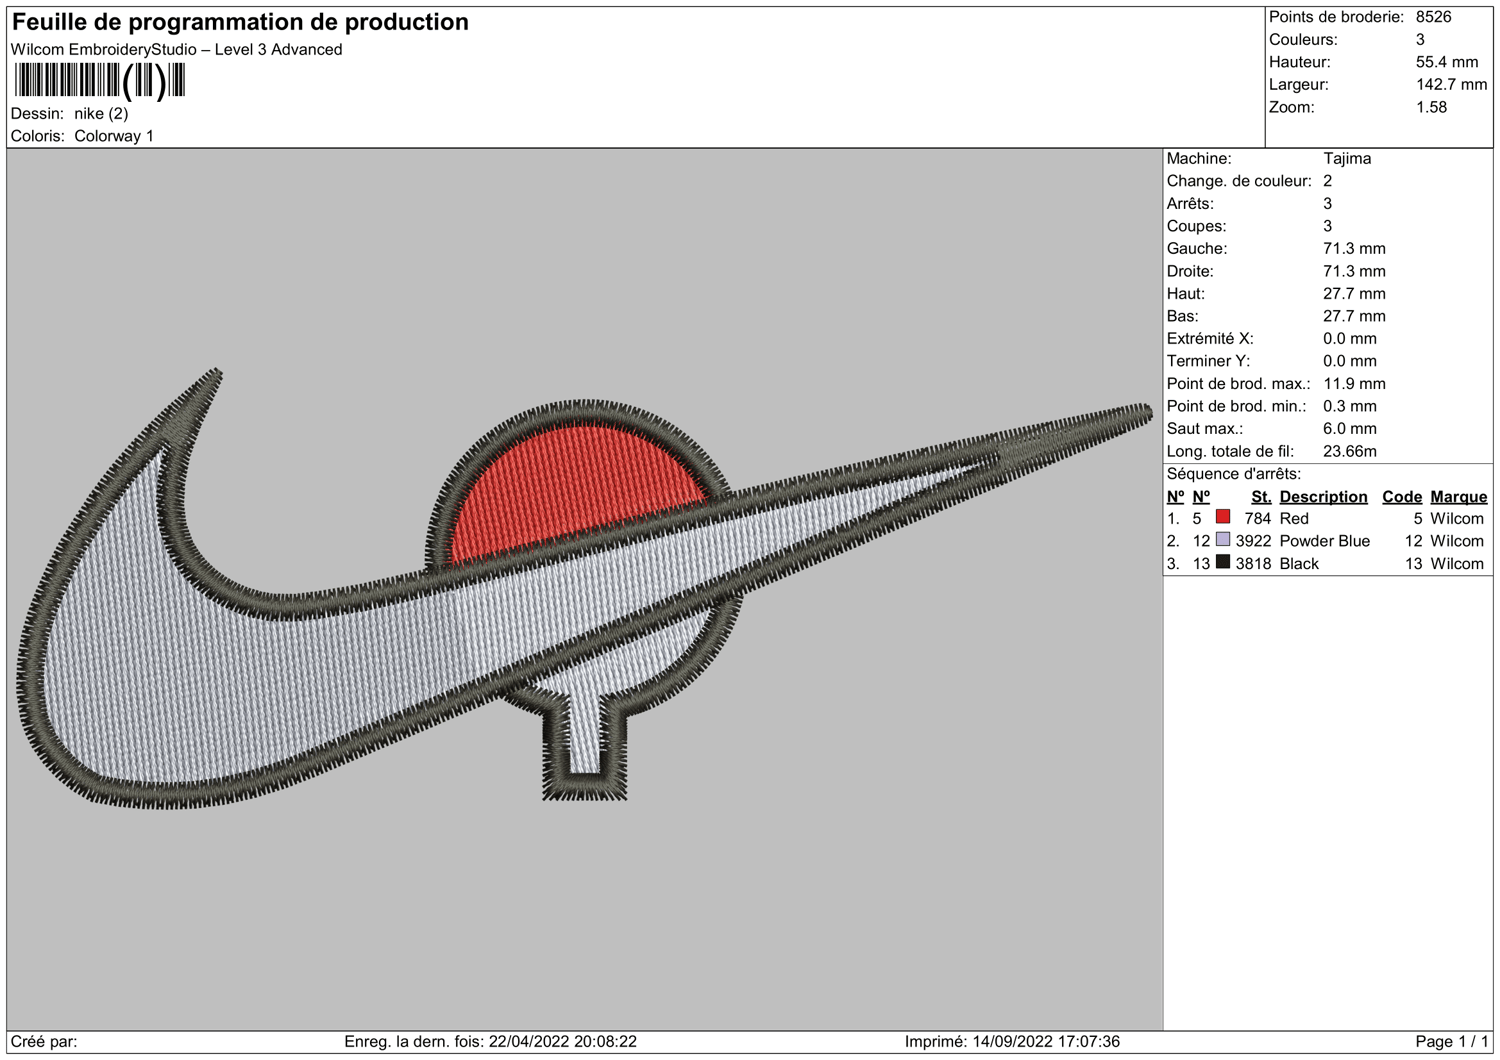Select the 'Machine:' label

tap(1199, 158)
